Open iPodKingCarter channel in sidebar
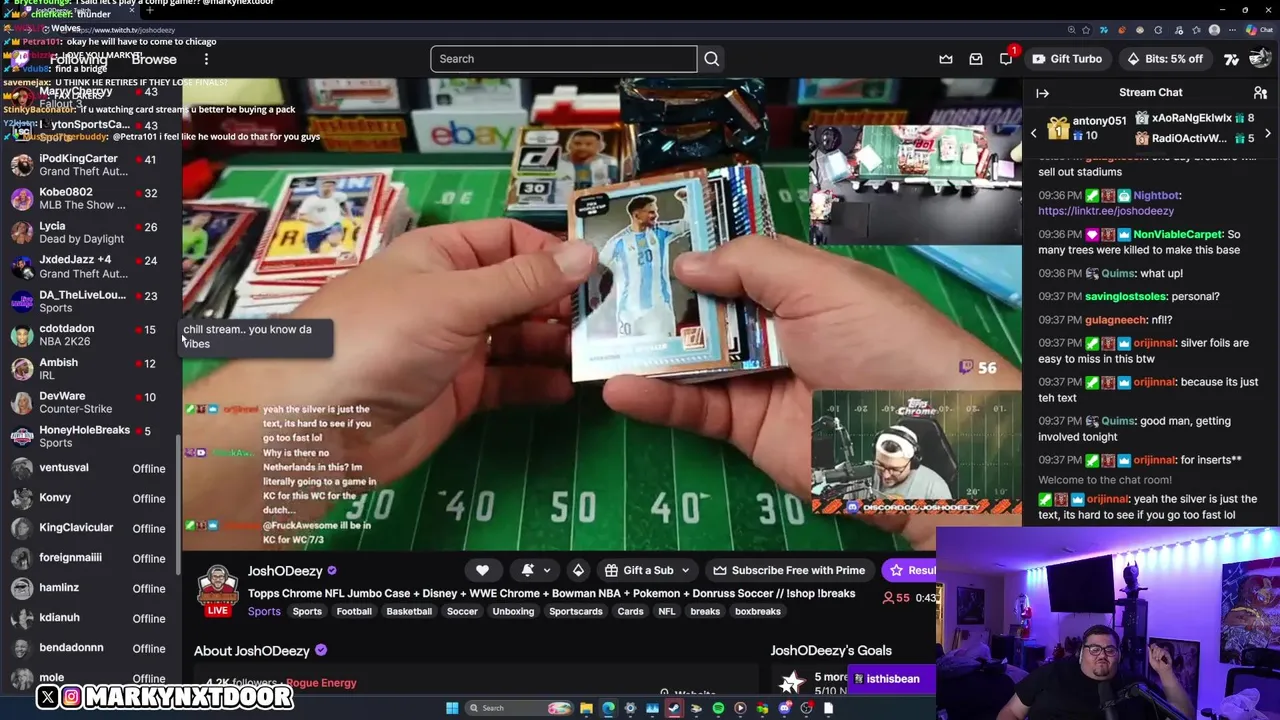Viewport: 1280px width, 720px height. pos(88,165)
